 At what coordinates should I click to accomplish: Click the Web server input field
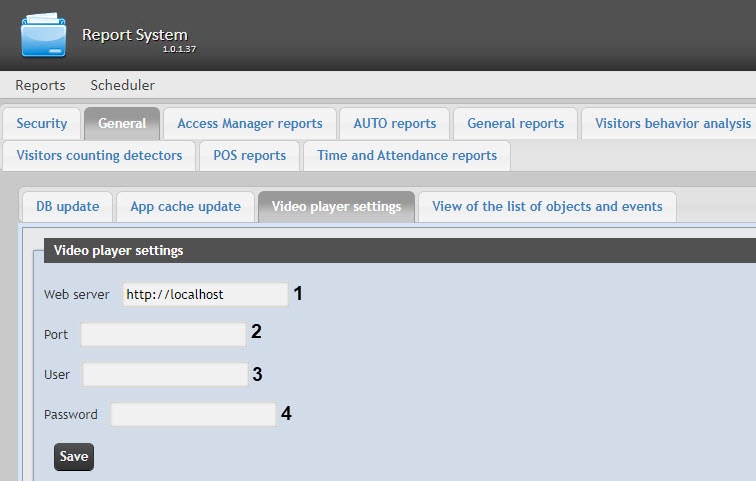[205, 295]
